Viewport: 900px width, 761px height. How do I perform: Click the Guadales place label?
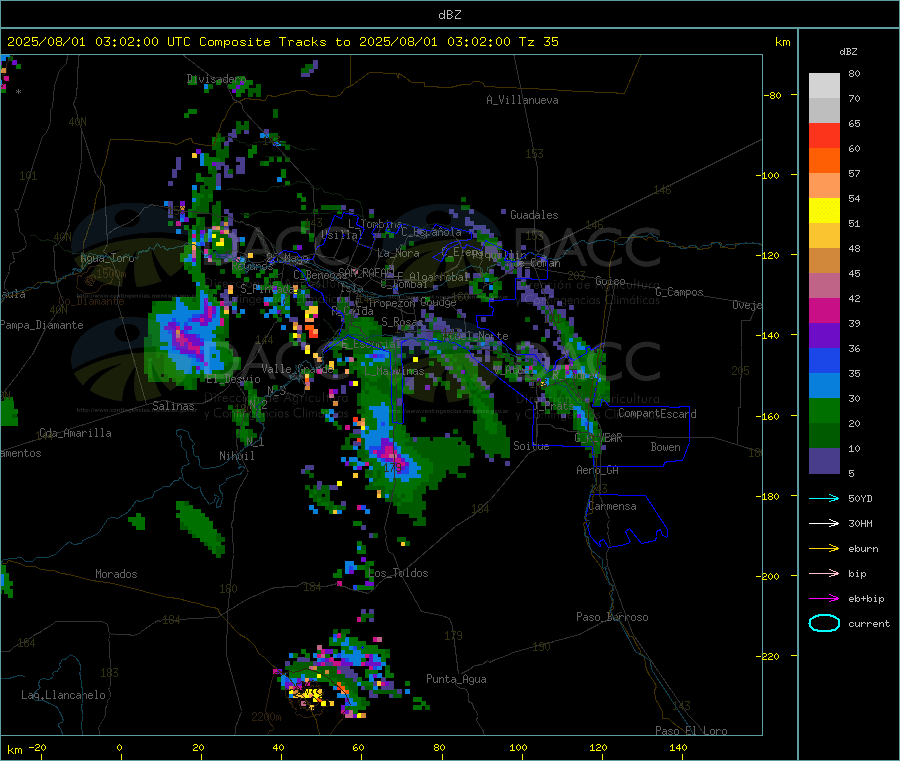(534, 215)
